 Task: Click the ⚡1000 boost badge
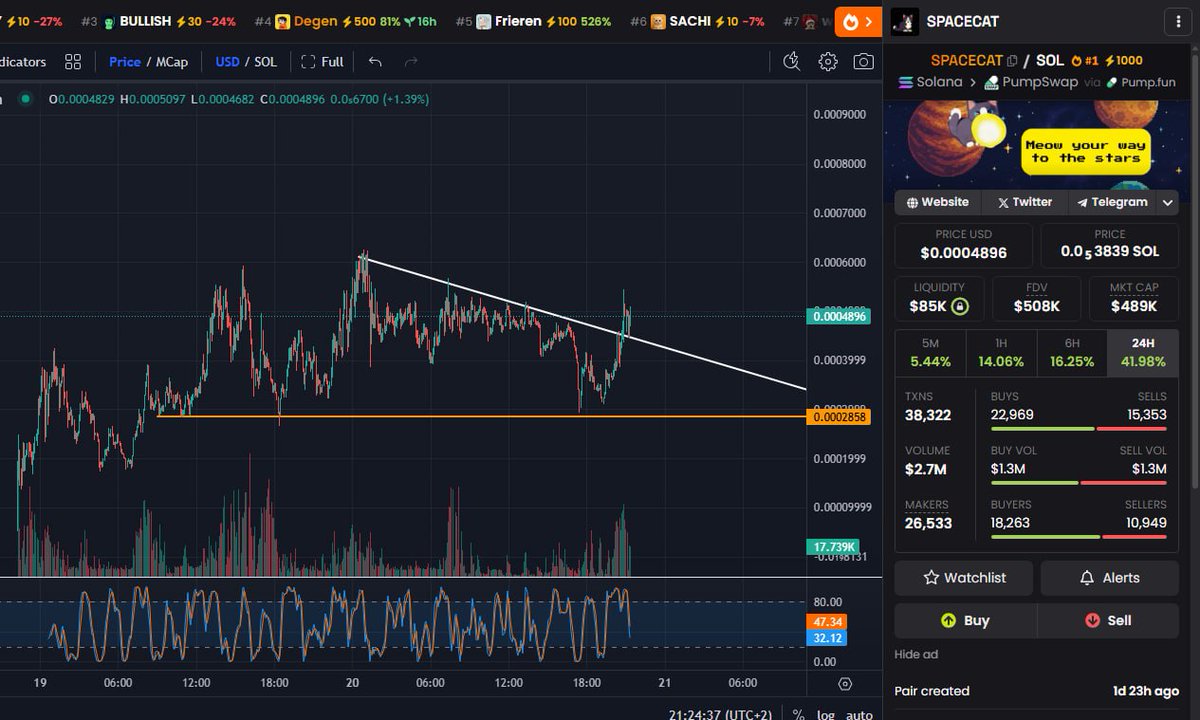(x=1123, y=61)
